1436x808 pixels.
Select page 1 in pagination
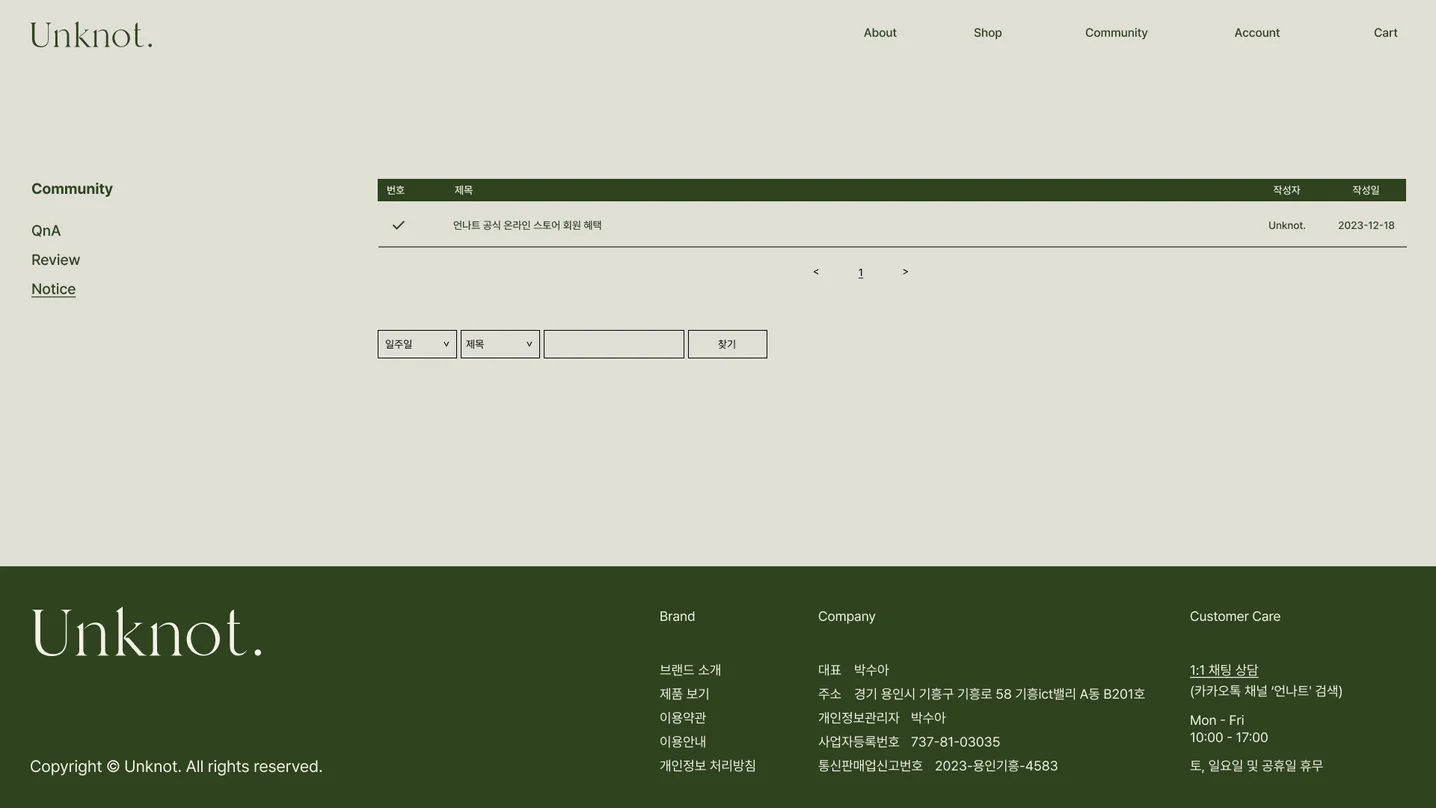point(861,272)
